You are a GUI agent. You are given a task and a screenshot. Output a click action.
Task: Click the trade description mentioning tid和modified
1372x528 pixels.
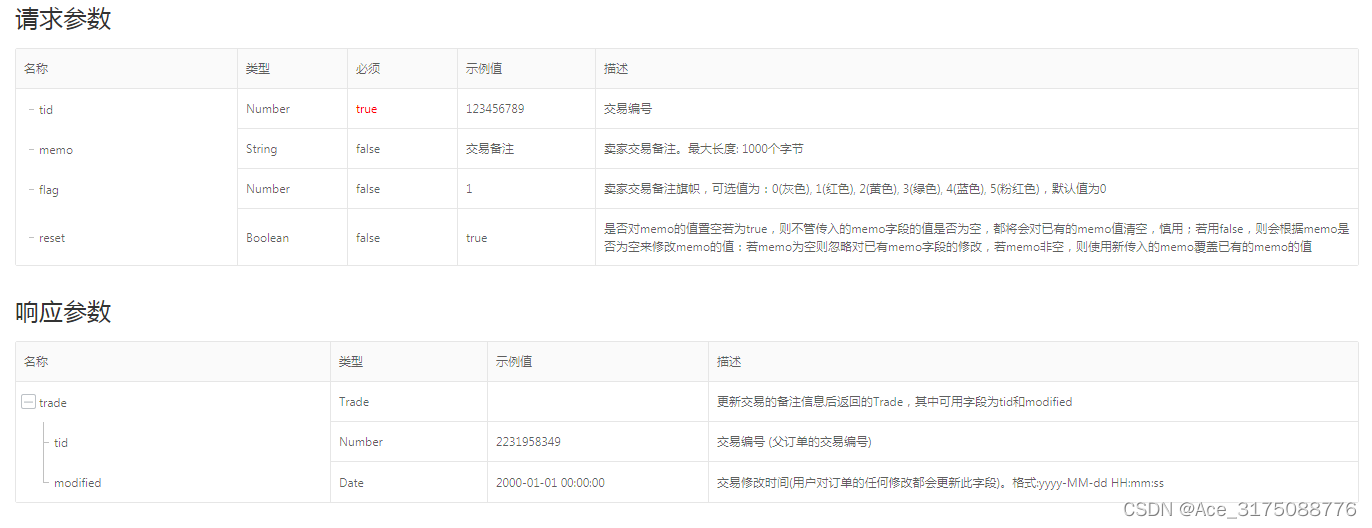[894, 402]
